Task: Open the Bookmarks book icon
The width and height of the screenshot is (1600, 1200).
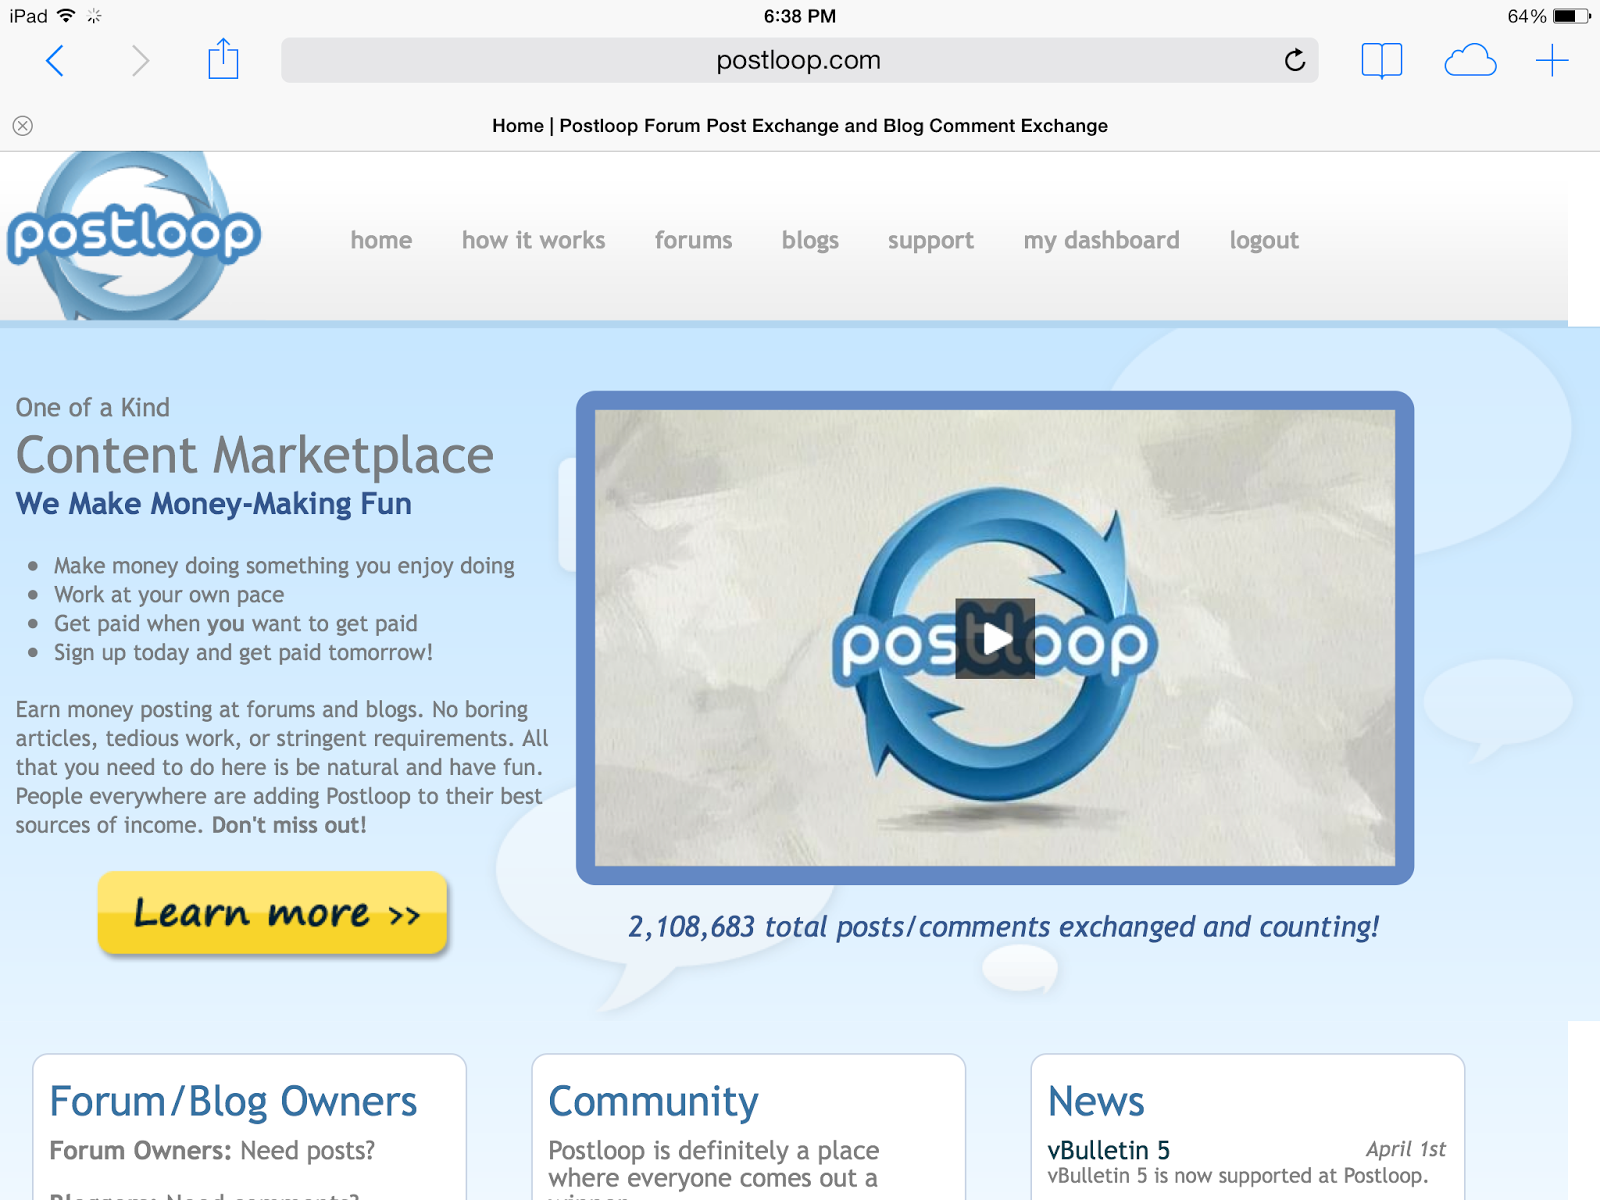Action: (1382, 61)
